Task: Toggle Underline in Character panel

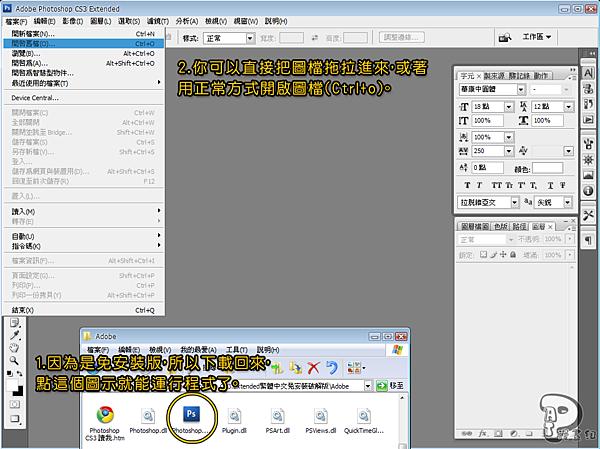Action: pos(550,185)
